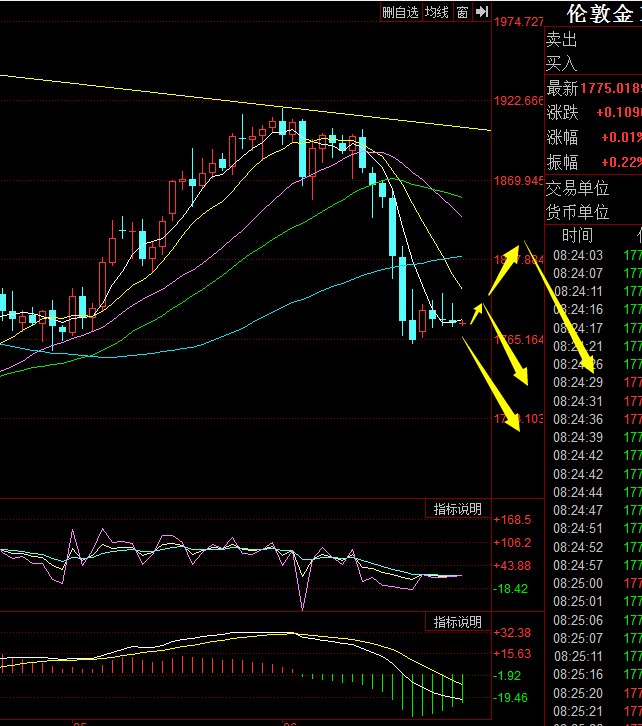Image resolution: width=642 pixels, height=726 pixels.
Task: Click the -1.92 MACD scale value
Action: coord(507,676)
